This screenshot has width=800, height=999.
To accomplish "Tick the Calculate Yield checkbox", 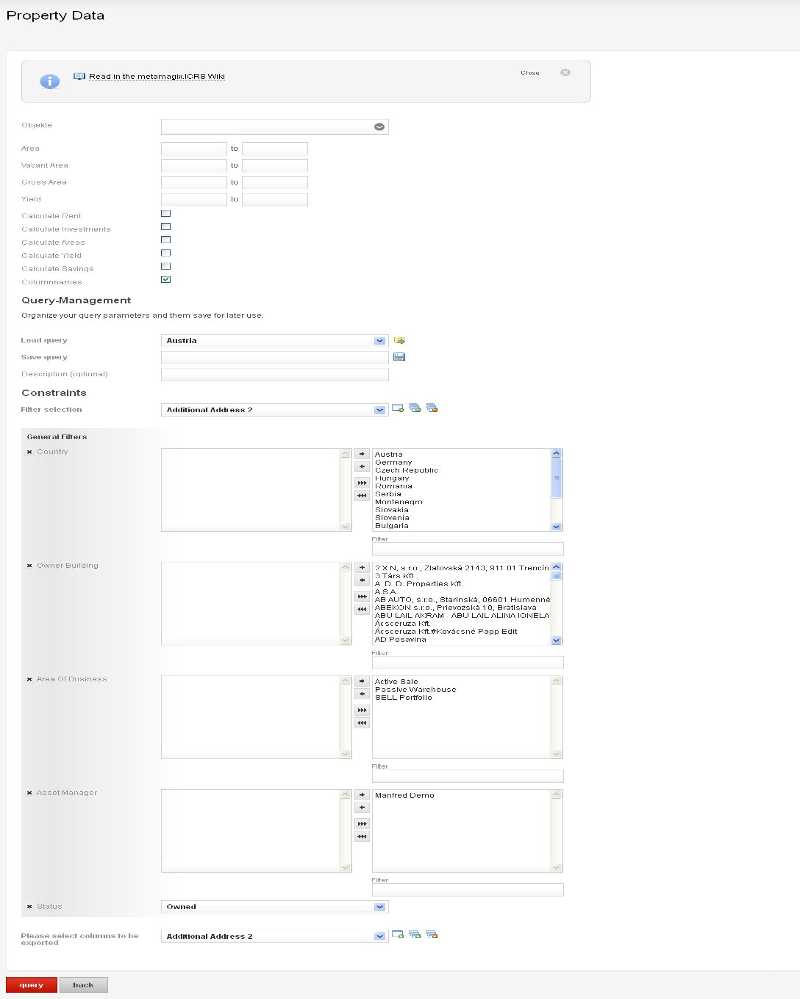I will (x=166, y=253).
